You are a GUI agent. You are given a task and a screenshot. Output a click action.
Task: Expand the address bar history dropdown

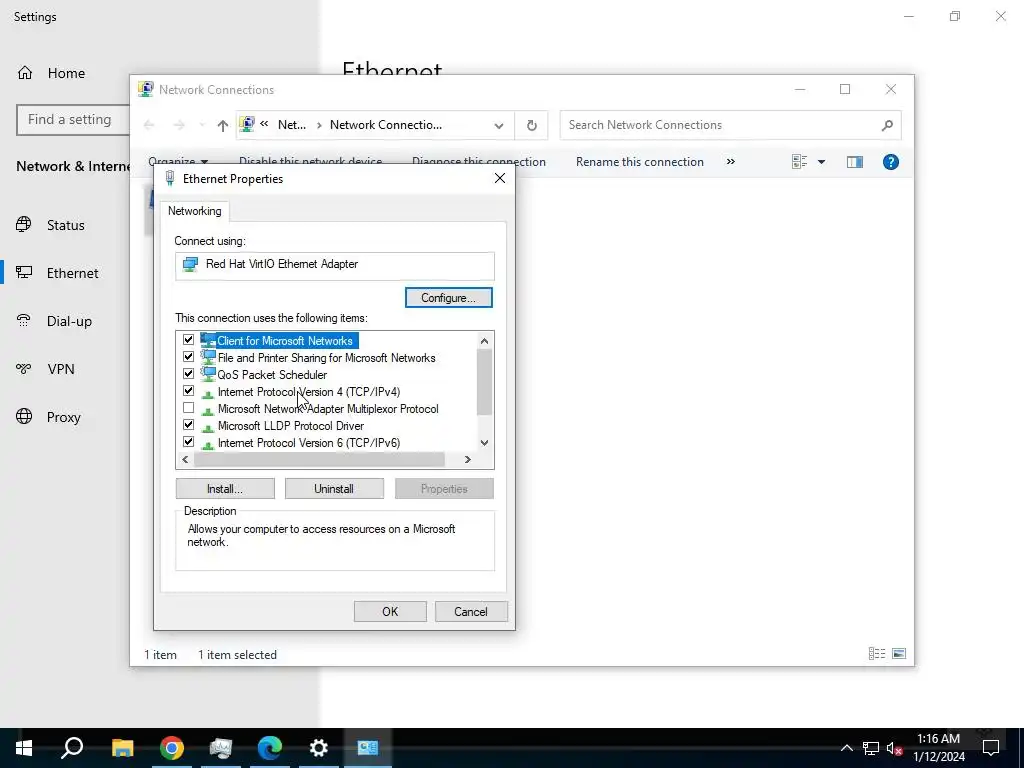499,125
